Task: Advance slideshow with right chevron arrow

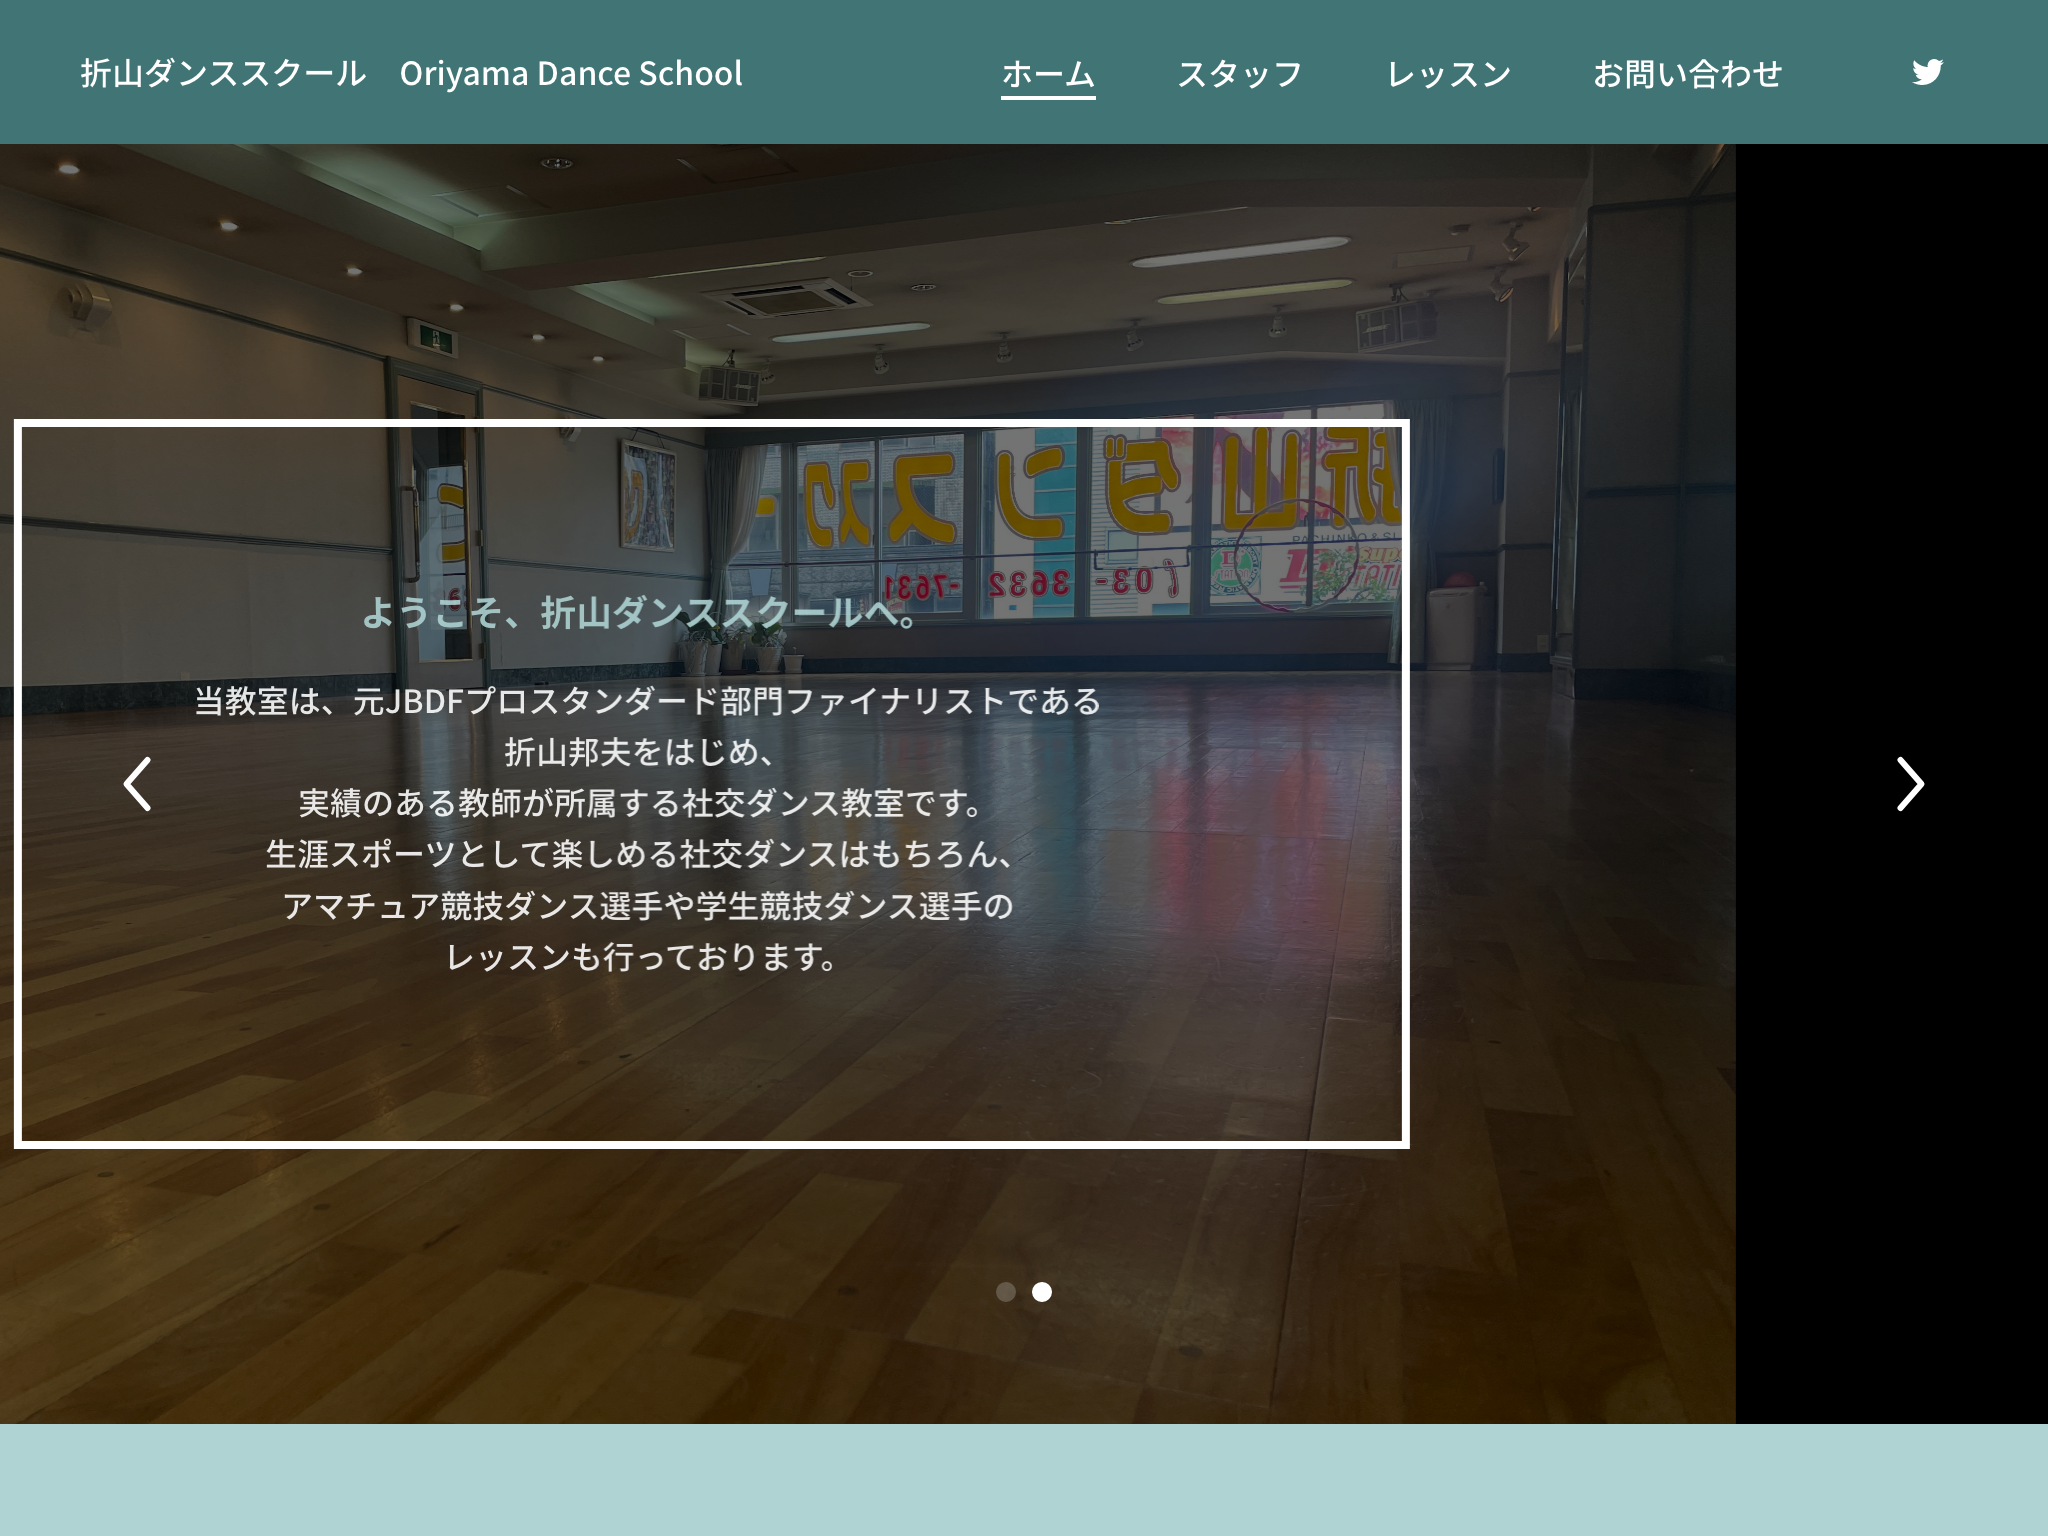Action: [1910, 784]
